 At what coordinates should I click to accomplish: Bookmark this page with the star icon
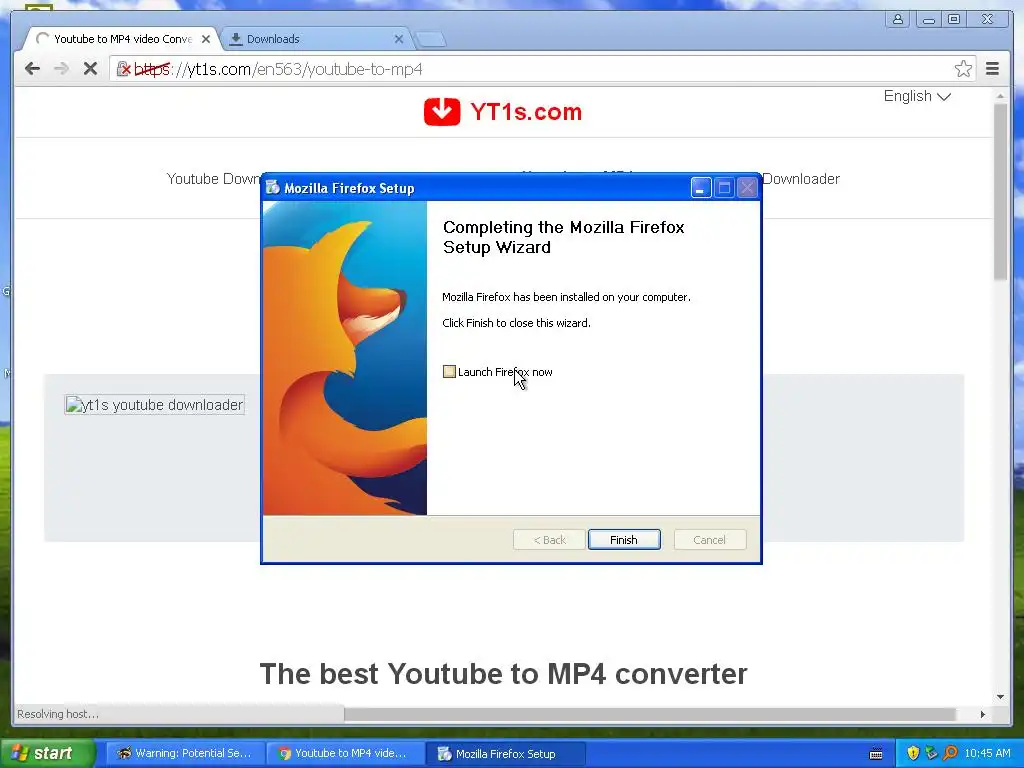(963, 69)
